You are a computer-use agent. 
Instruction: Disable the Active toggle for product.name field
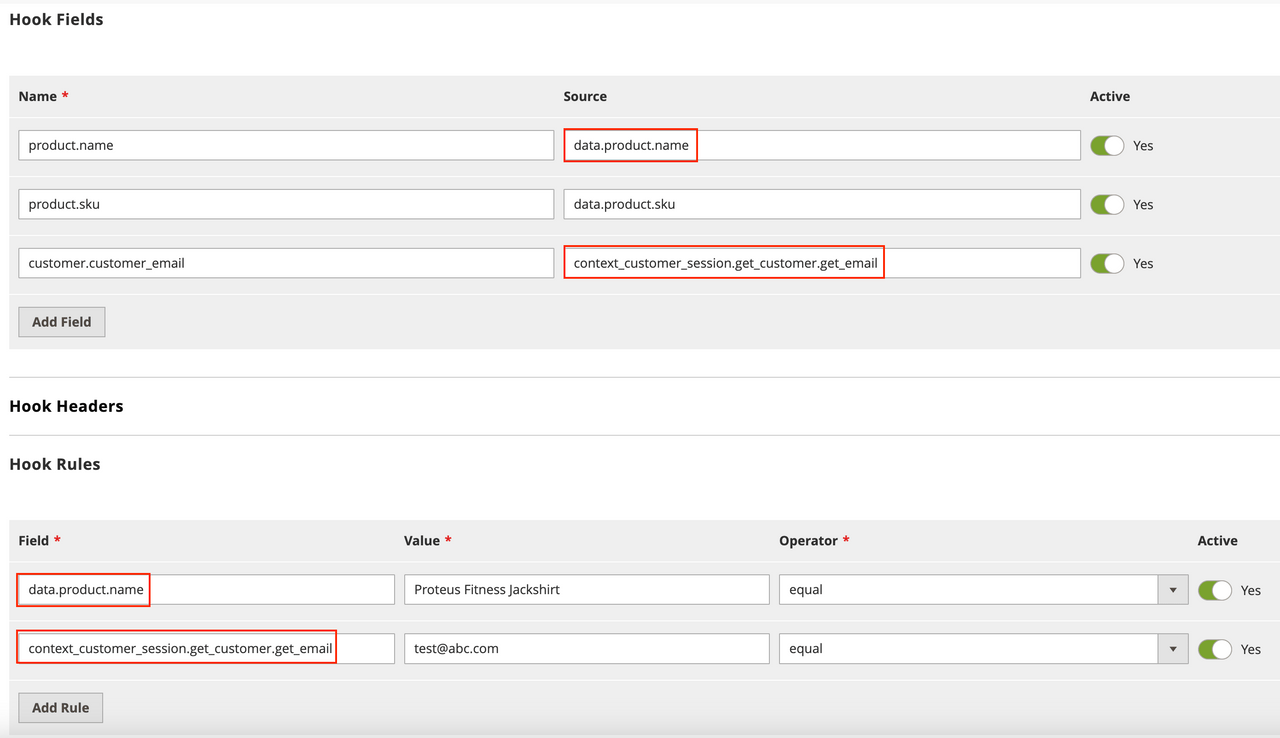pos(1107,145)
